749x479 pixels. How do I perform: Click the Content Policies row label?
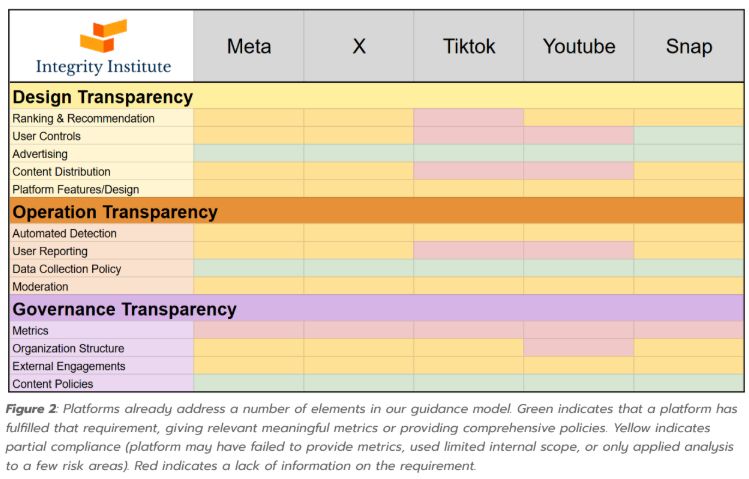coord(53,384)
